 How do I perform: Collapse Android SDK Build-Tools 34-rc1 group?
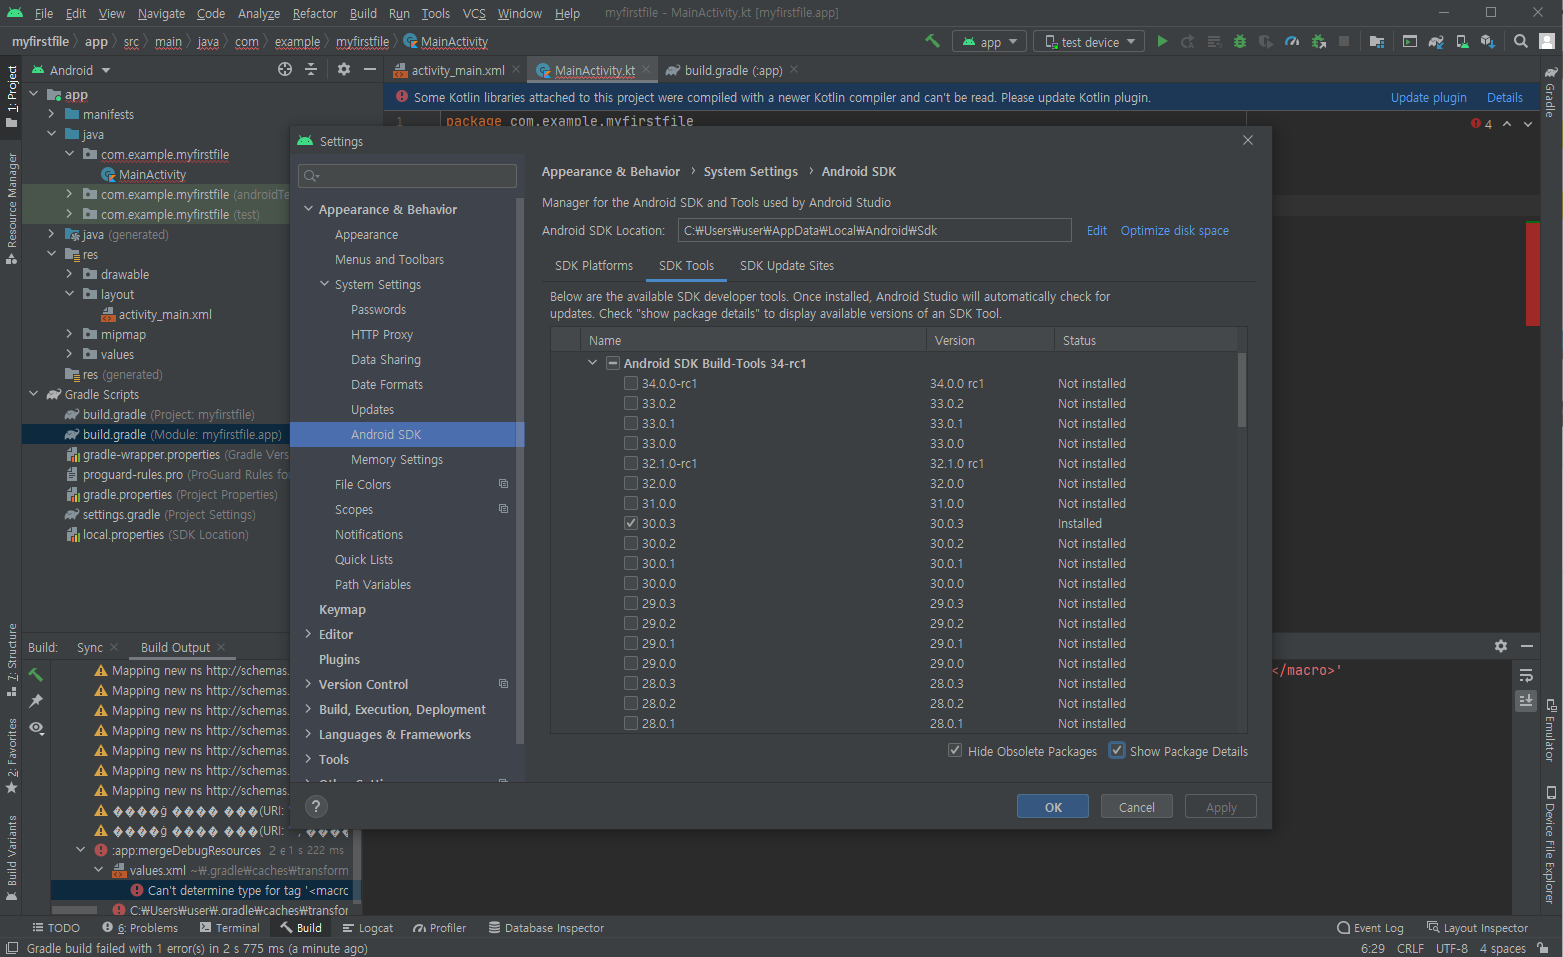[593, 363]
